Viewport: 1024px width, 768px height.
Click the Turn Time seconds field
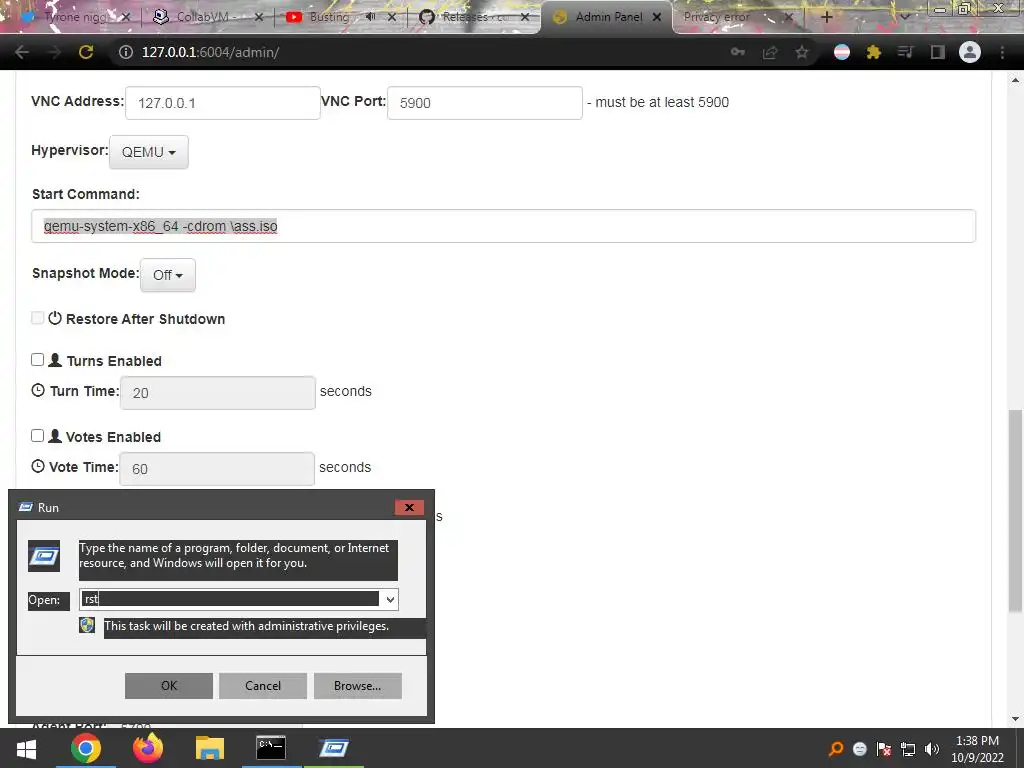[217, 392]
